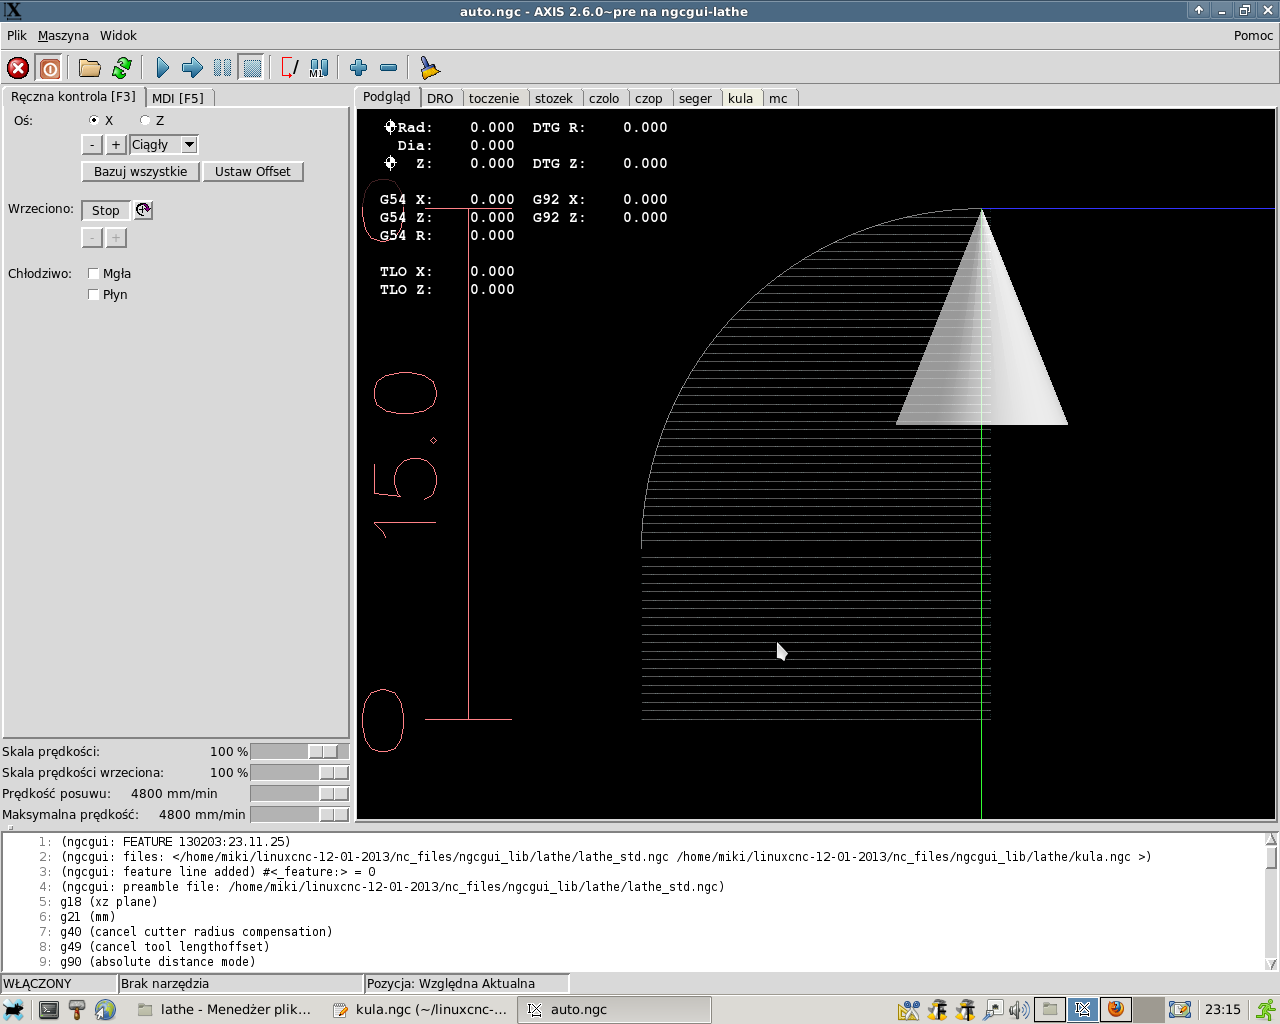
Task: Pause program execution
Action: (222, 68)
